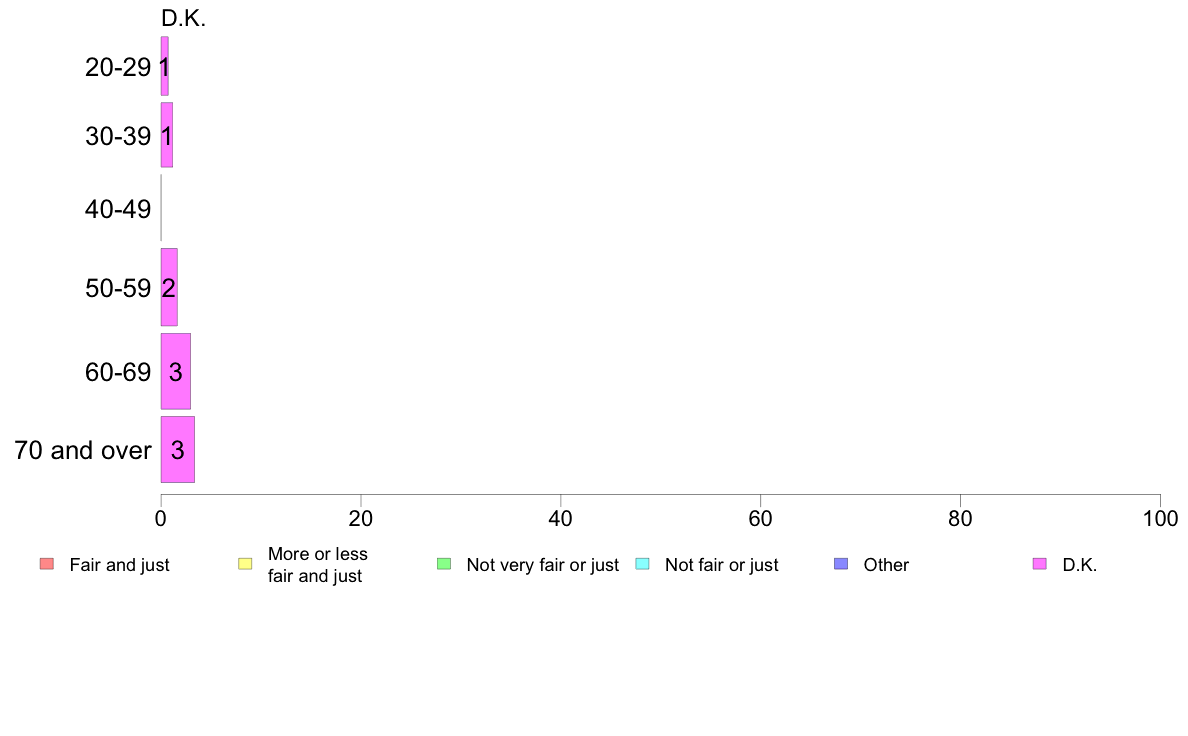Click the 60-69 axis label
Viewport: 1188px width, 736px height.
118,372
